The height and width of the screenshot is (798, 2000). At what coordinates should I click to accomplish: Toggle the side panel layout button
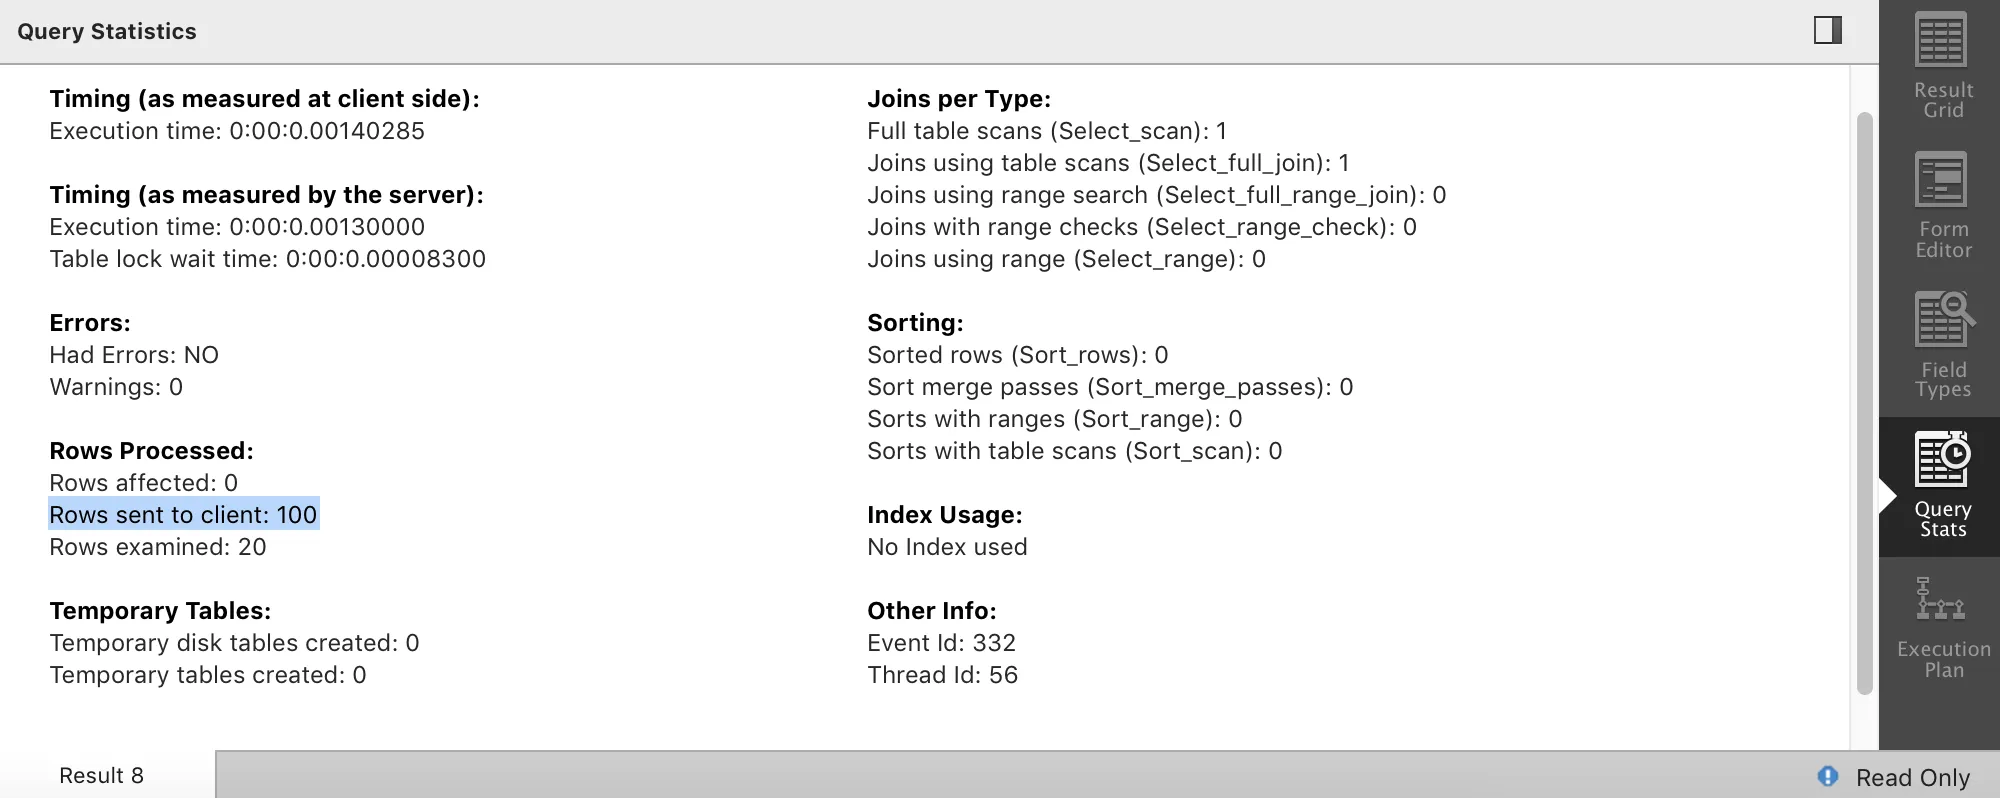point(1827,31)
